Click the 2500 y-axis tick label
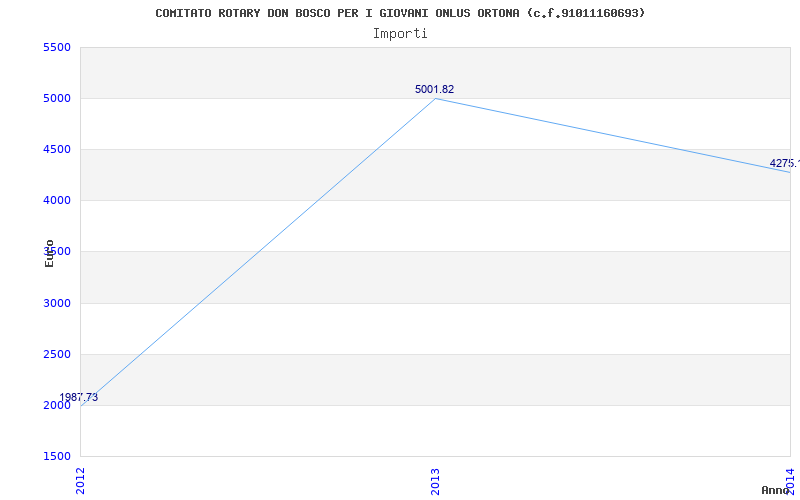The width and height of the screenshot is (800, 500). coord(57,354)
